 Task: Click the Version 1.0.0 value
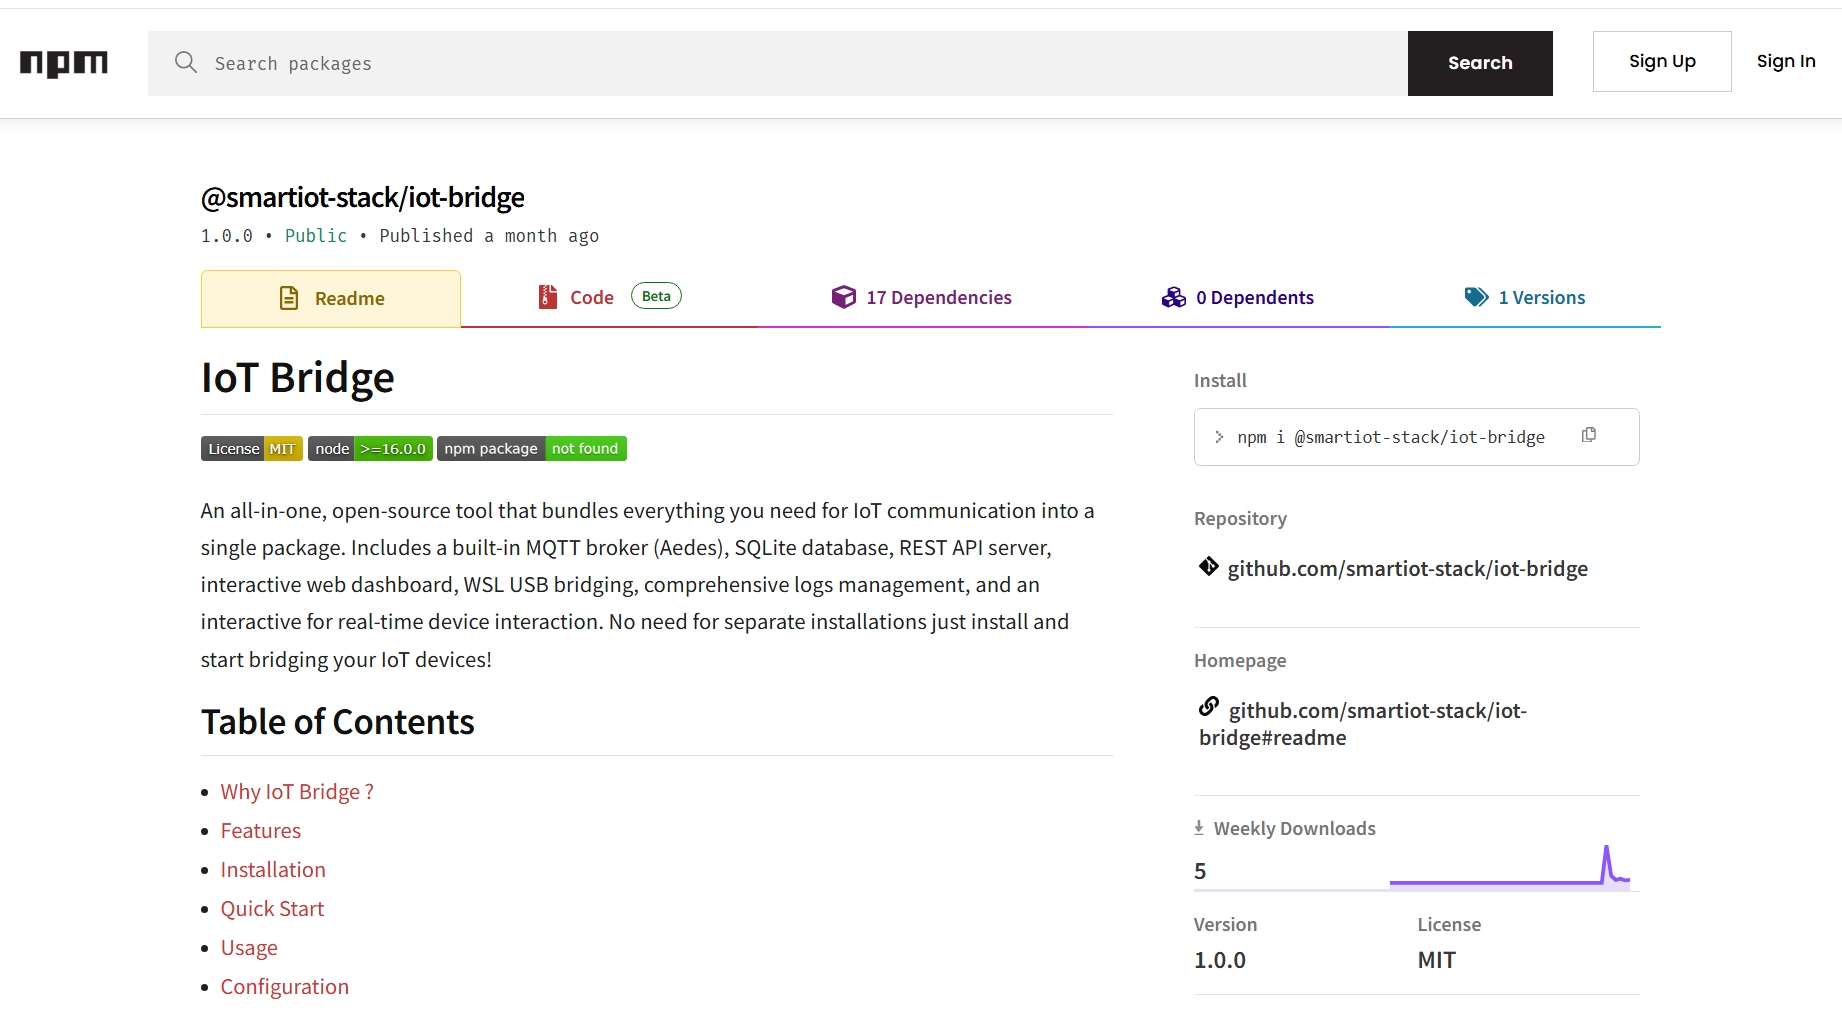pyautogui.click(x=1220, y=960)
